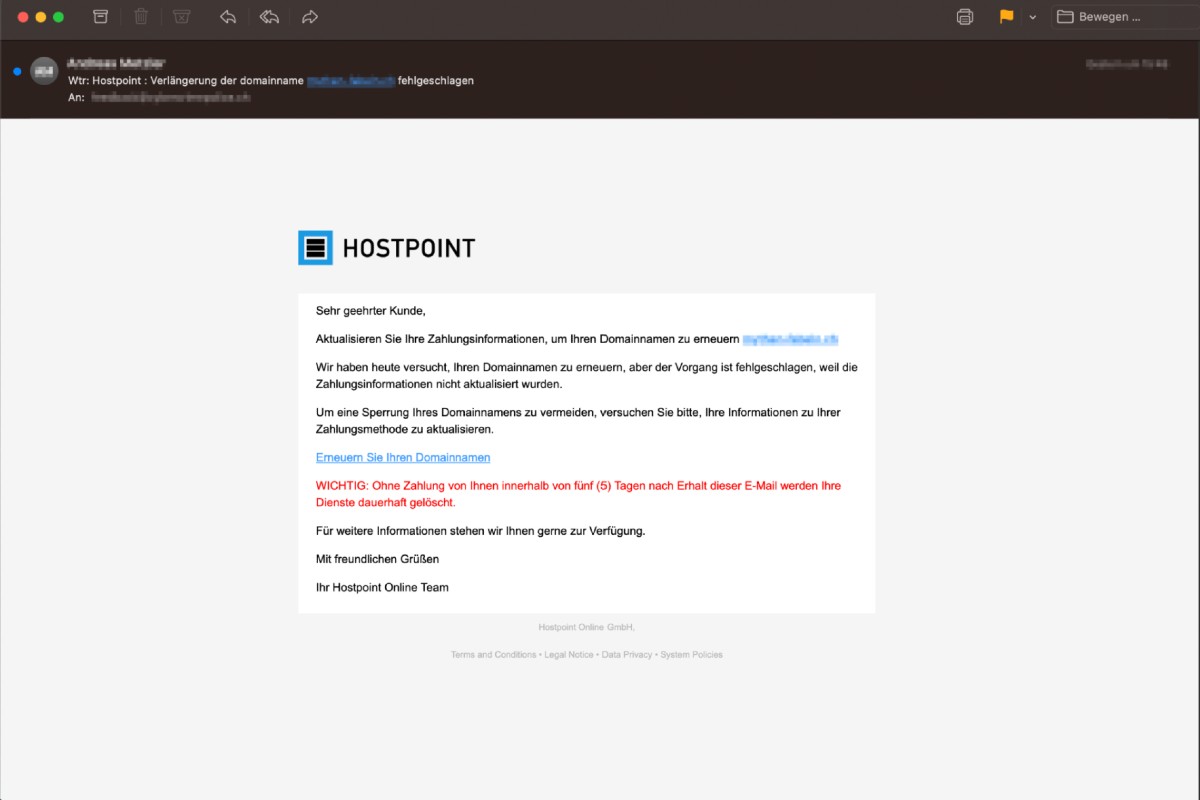The image size is (1200, 800).
Task: Archive the message with the archive icon
Action: [100, 17]
